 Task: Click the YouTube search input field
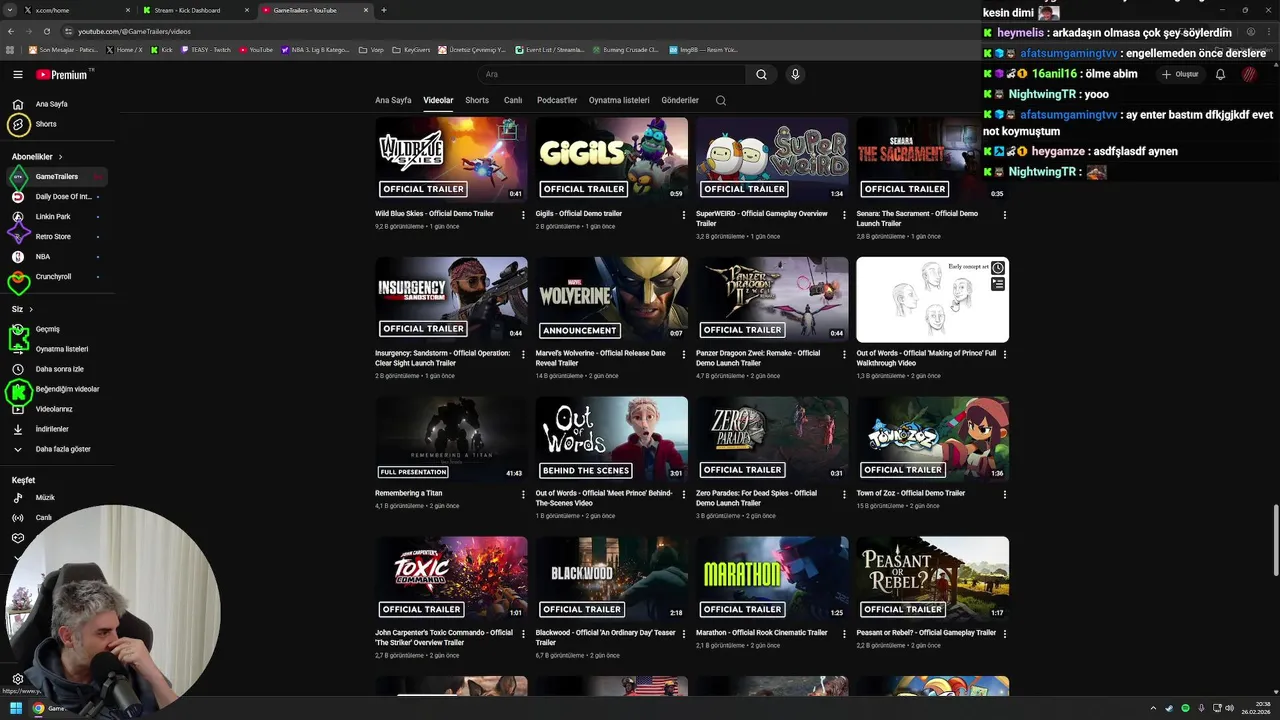(x=611, y=74)
